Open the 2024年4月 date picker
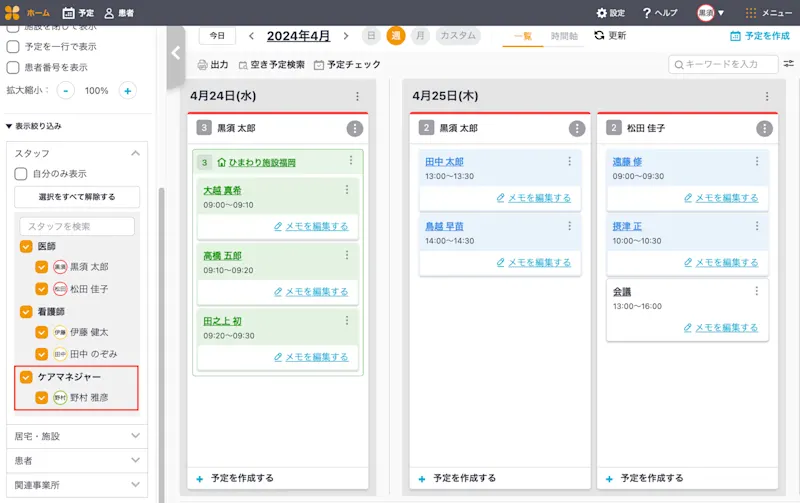Viewport: 800px width, 503px height. click(x=298, y=36)
